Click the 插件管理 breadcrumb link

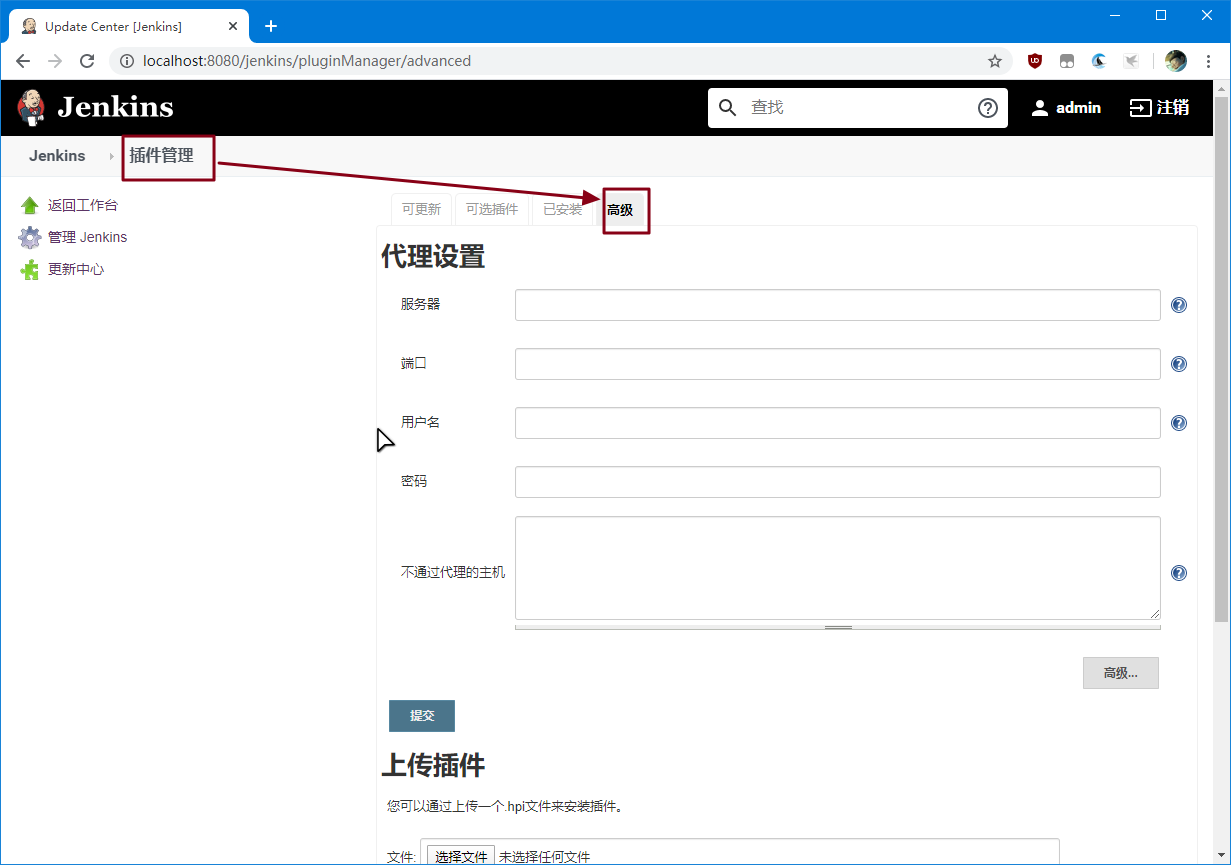click(x=161, y=156)
